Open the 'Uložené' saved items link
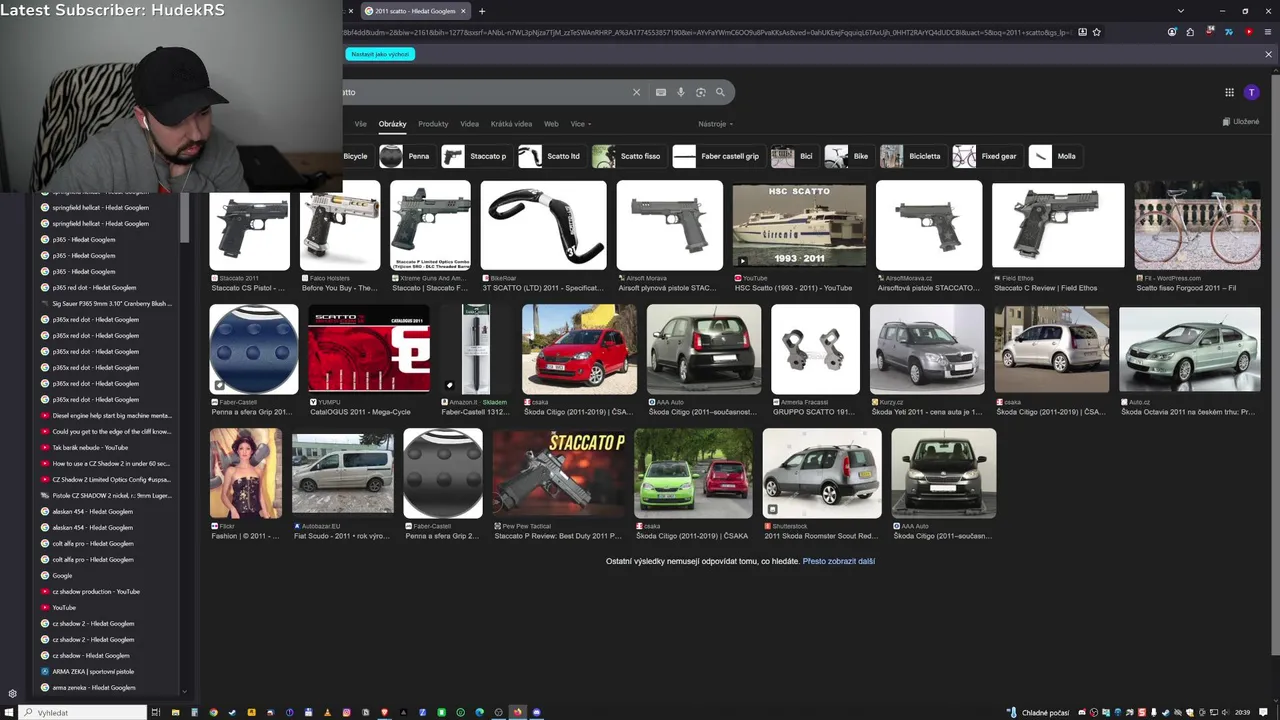Screen dimensions: 1280x720 tap(1241, 122)
